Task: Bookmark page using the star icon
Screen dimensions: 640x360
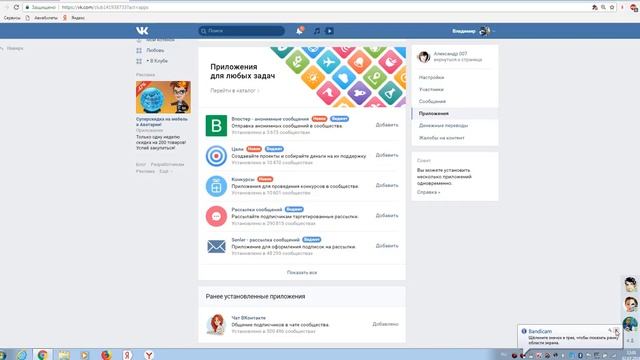Action: point(612,7)
